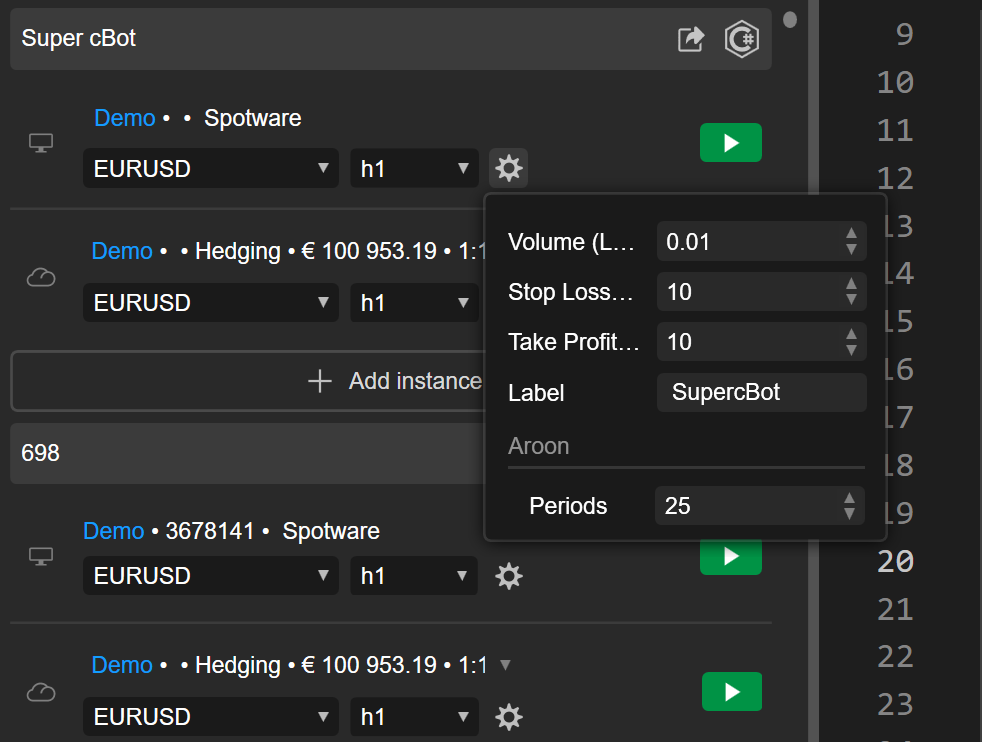Click the cloud icon on the bottom instance
Image resolution: width=982 pixels, height=742 pixels.
40,692
